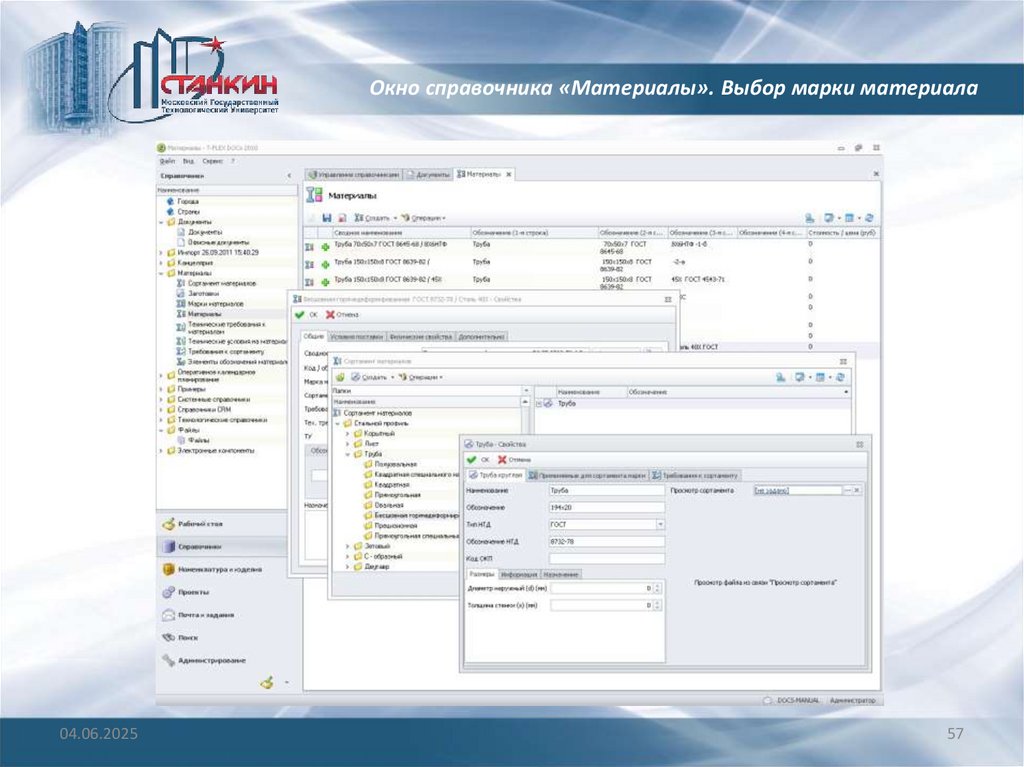Expand the Системные справочники folder
The height and width of the screenshot is (767, 1024).
[161, 399]
